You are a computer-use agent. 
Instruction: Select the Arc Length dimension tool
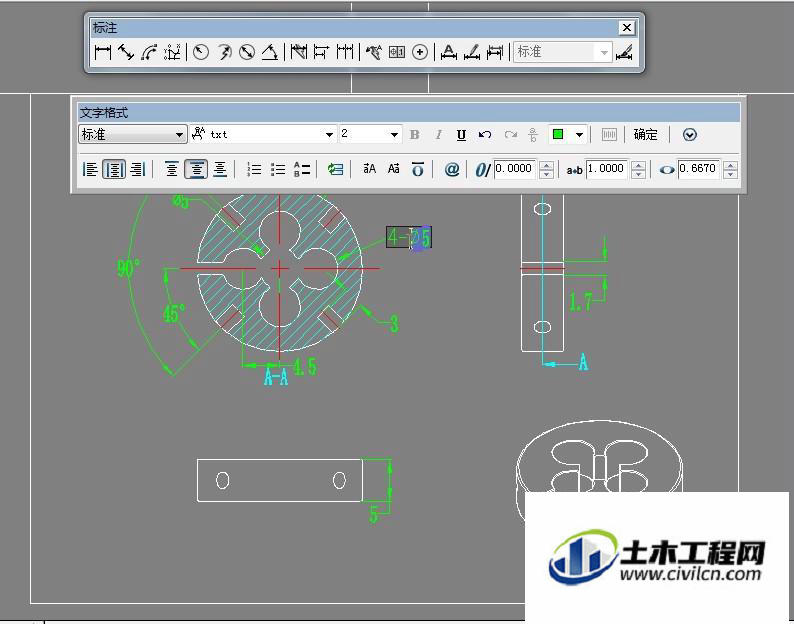[x=149, y=52]
